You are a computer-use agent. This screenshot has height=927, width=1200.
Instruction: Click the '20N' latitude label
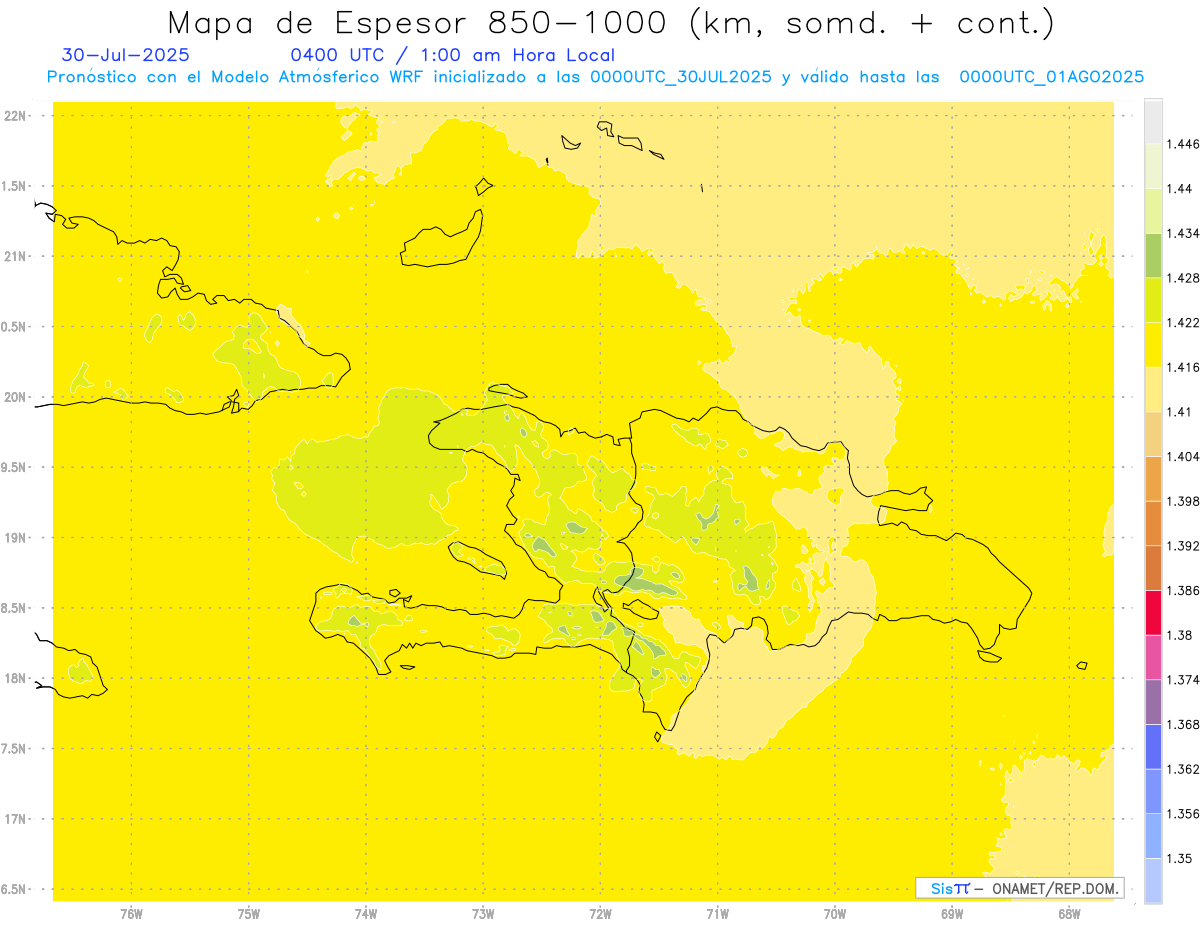click(15, 397)
